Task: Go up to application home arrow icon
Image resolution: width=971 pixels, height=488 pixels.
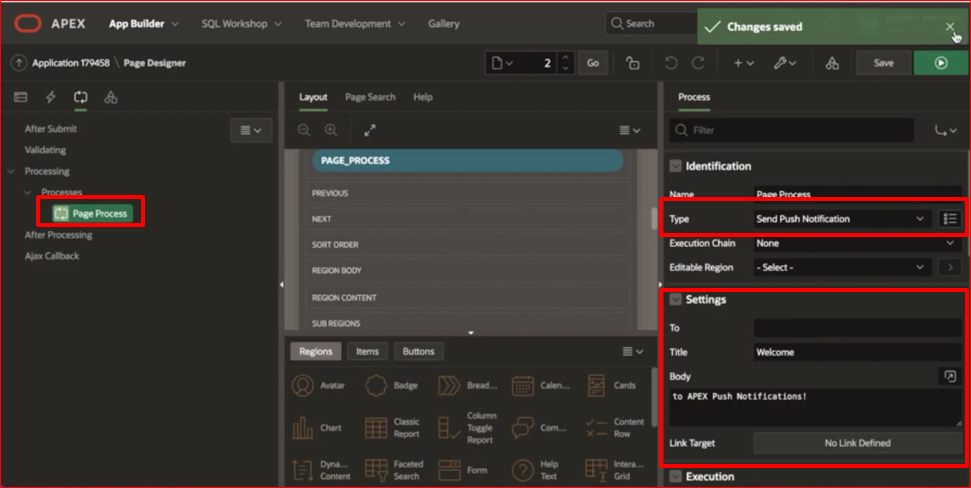Action: (19, 63)
